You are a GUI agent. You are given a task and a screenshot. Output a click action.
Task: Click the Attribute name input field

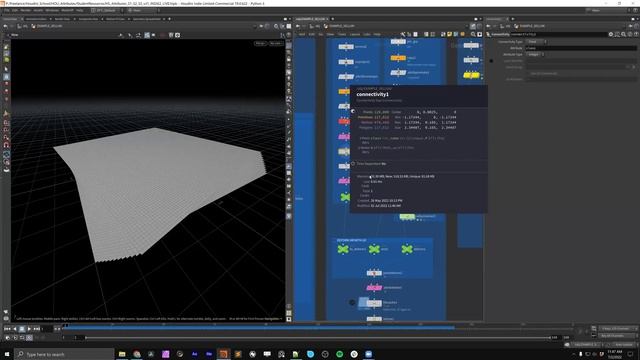[x=580, y=48]
